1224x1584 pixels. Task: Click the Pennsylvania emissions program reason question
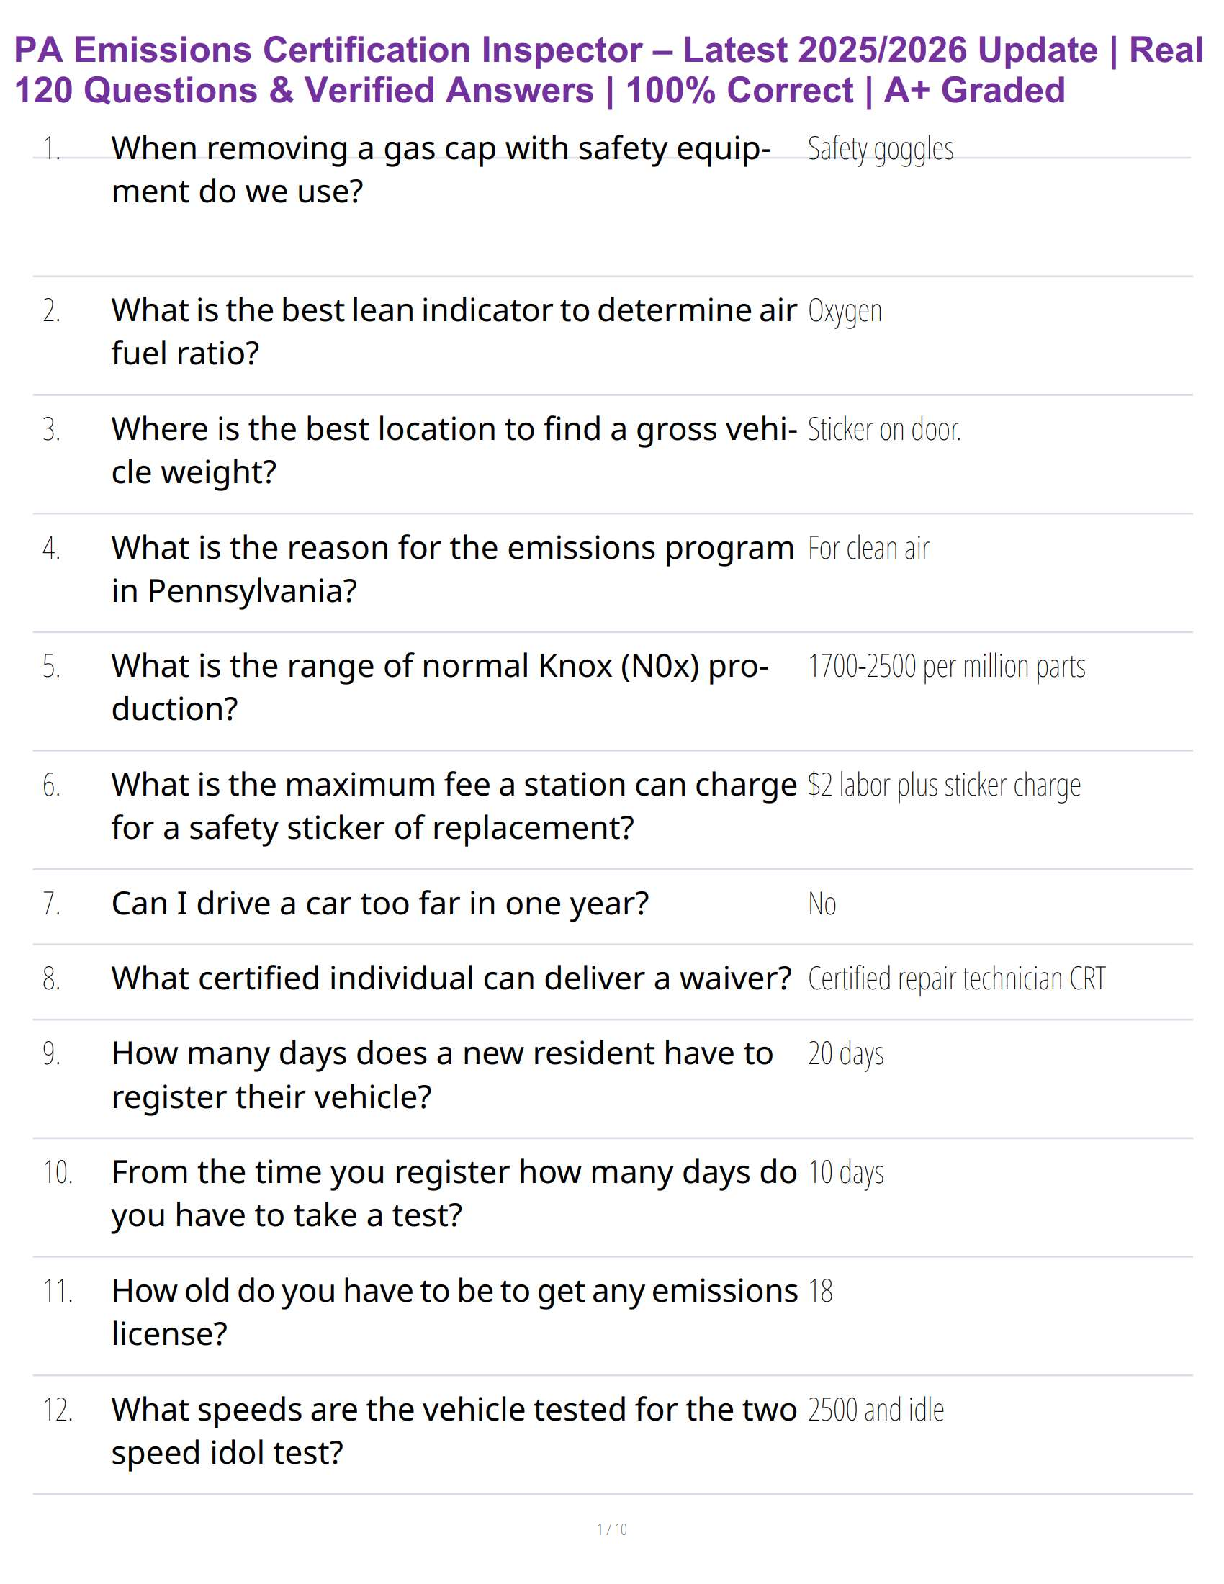pyautogui.click(x=452, y=569)
